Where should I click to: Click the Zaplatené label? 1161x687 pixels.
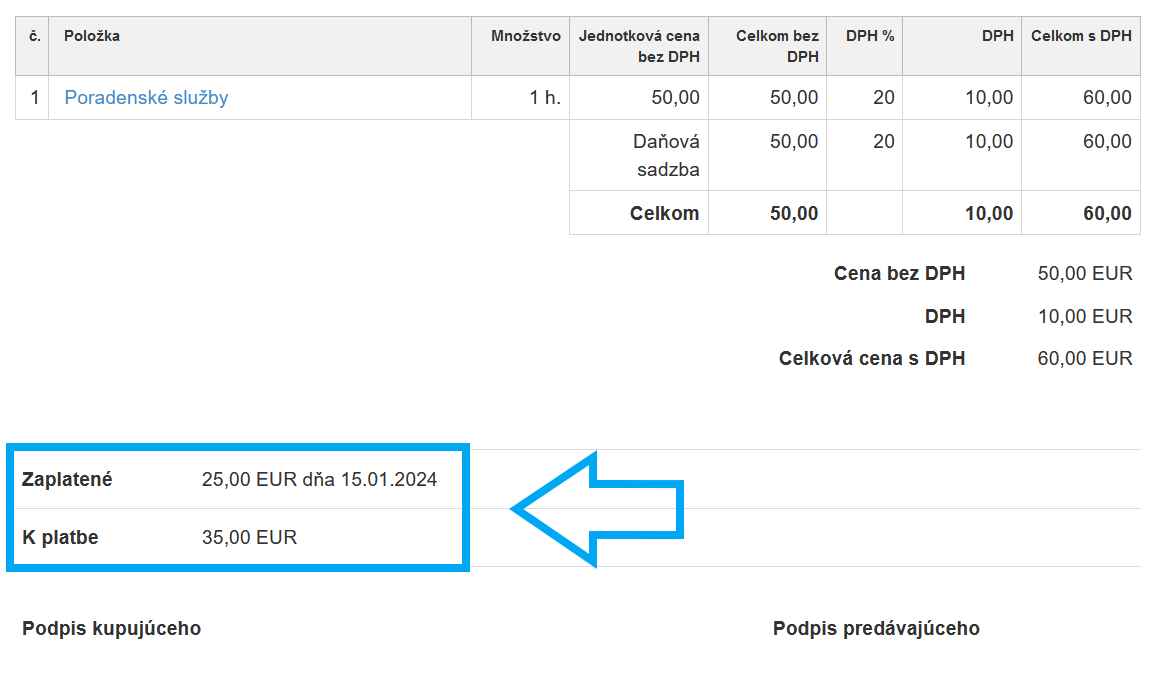click(67, 480)
